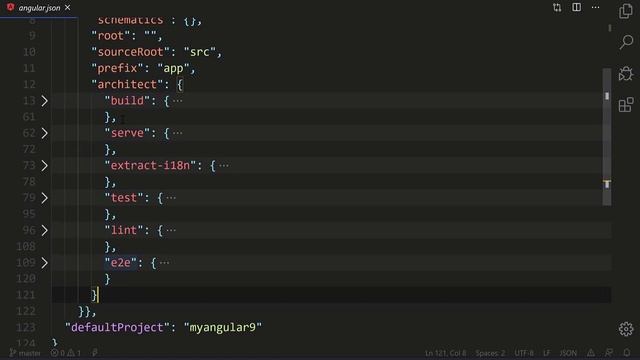The height and width of the screenshot is (360, 640).
Task: Open the Search magnifier icon
Action: [x=626, y=42]
